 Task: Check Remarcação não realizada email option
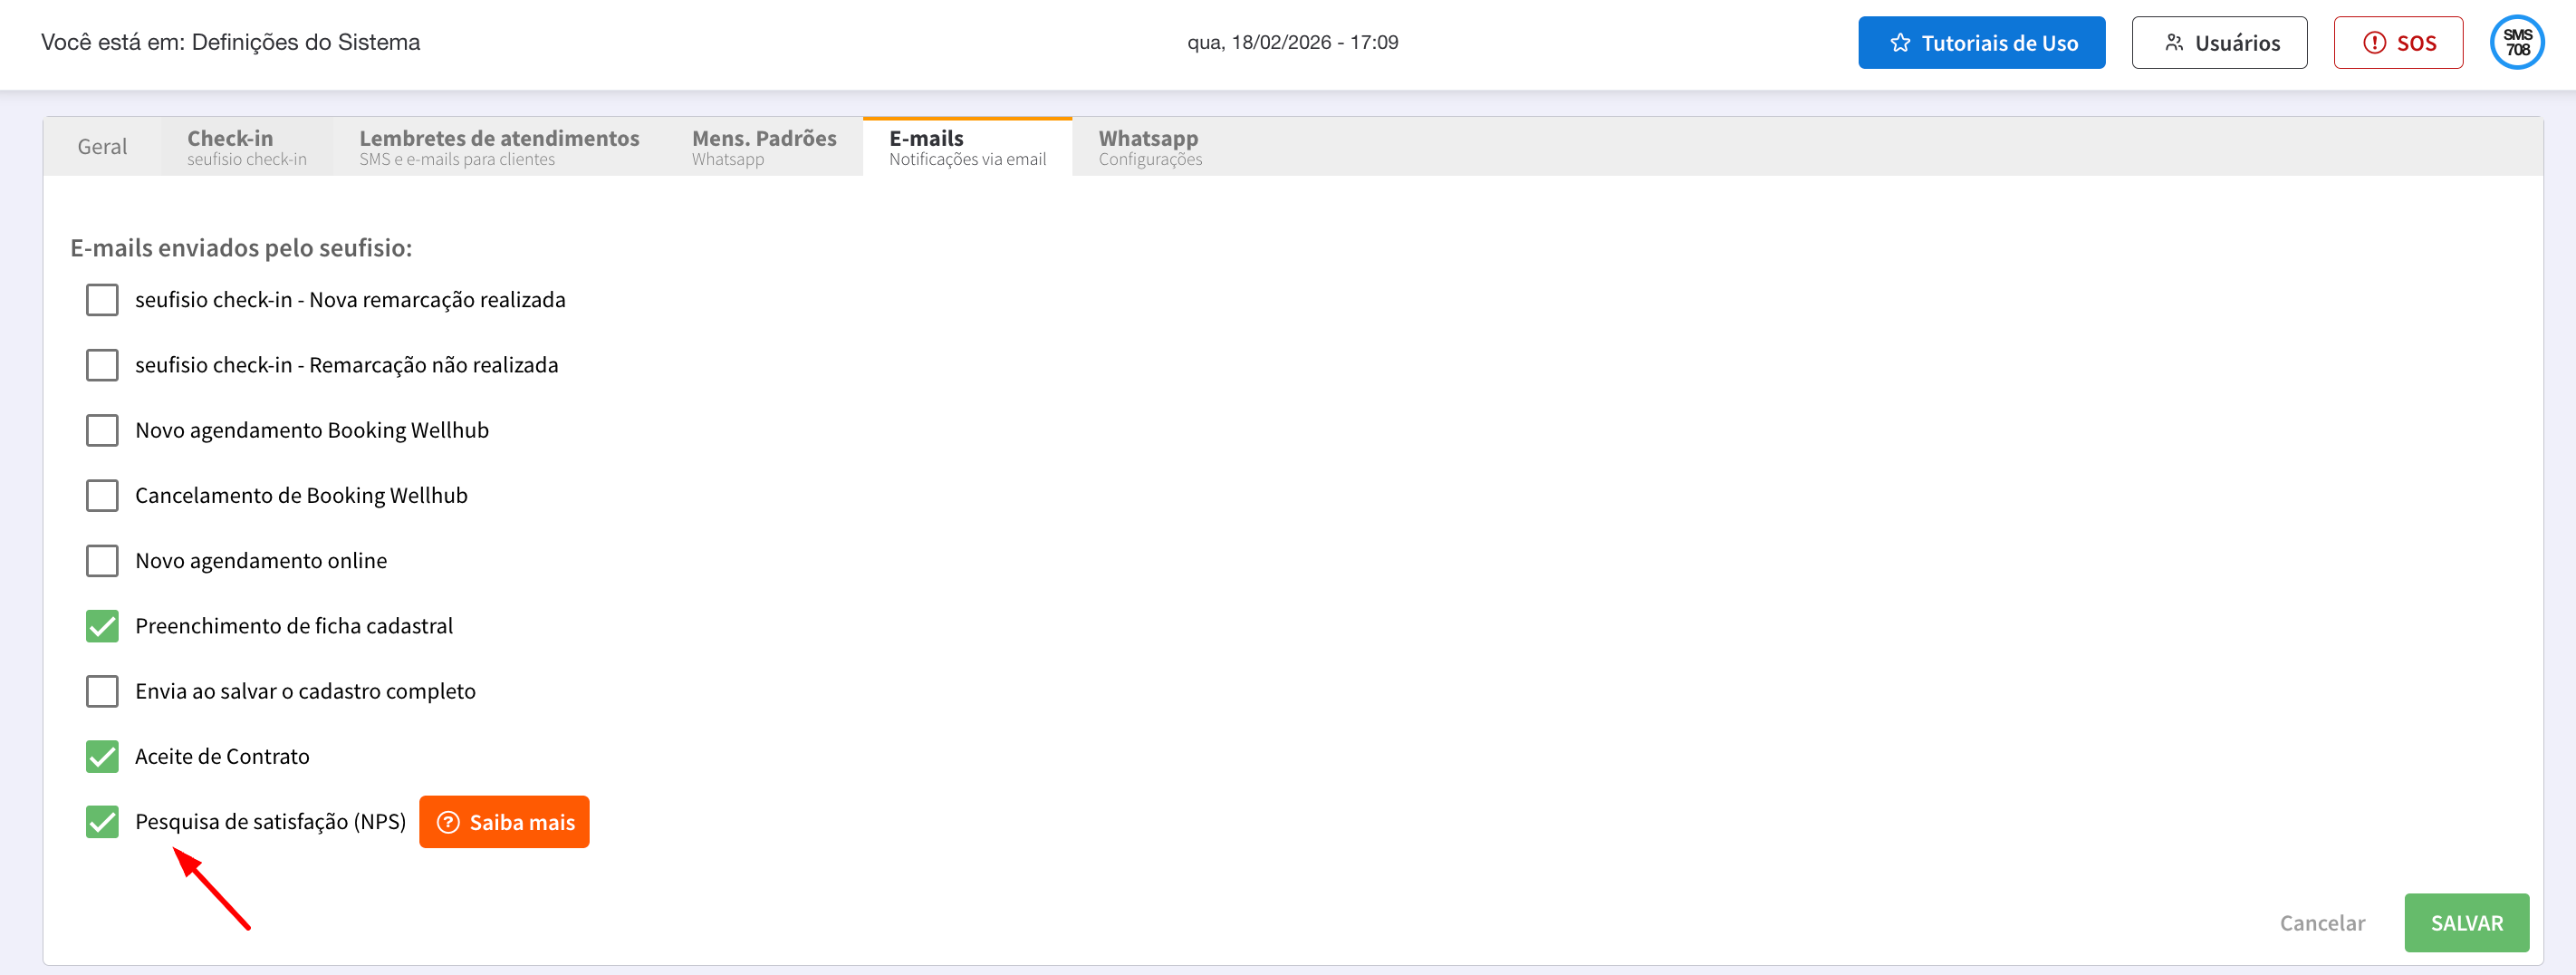tap(102, 365)
